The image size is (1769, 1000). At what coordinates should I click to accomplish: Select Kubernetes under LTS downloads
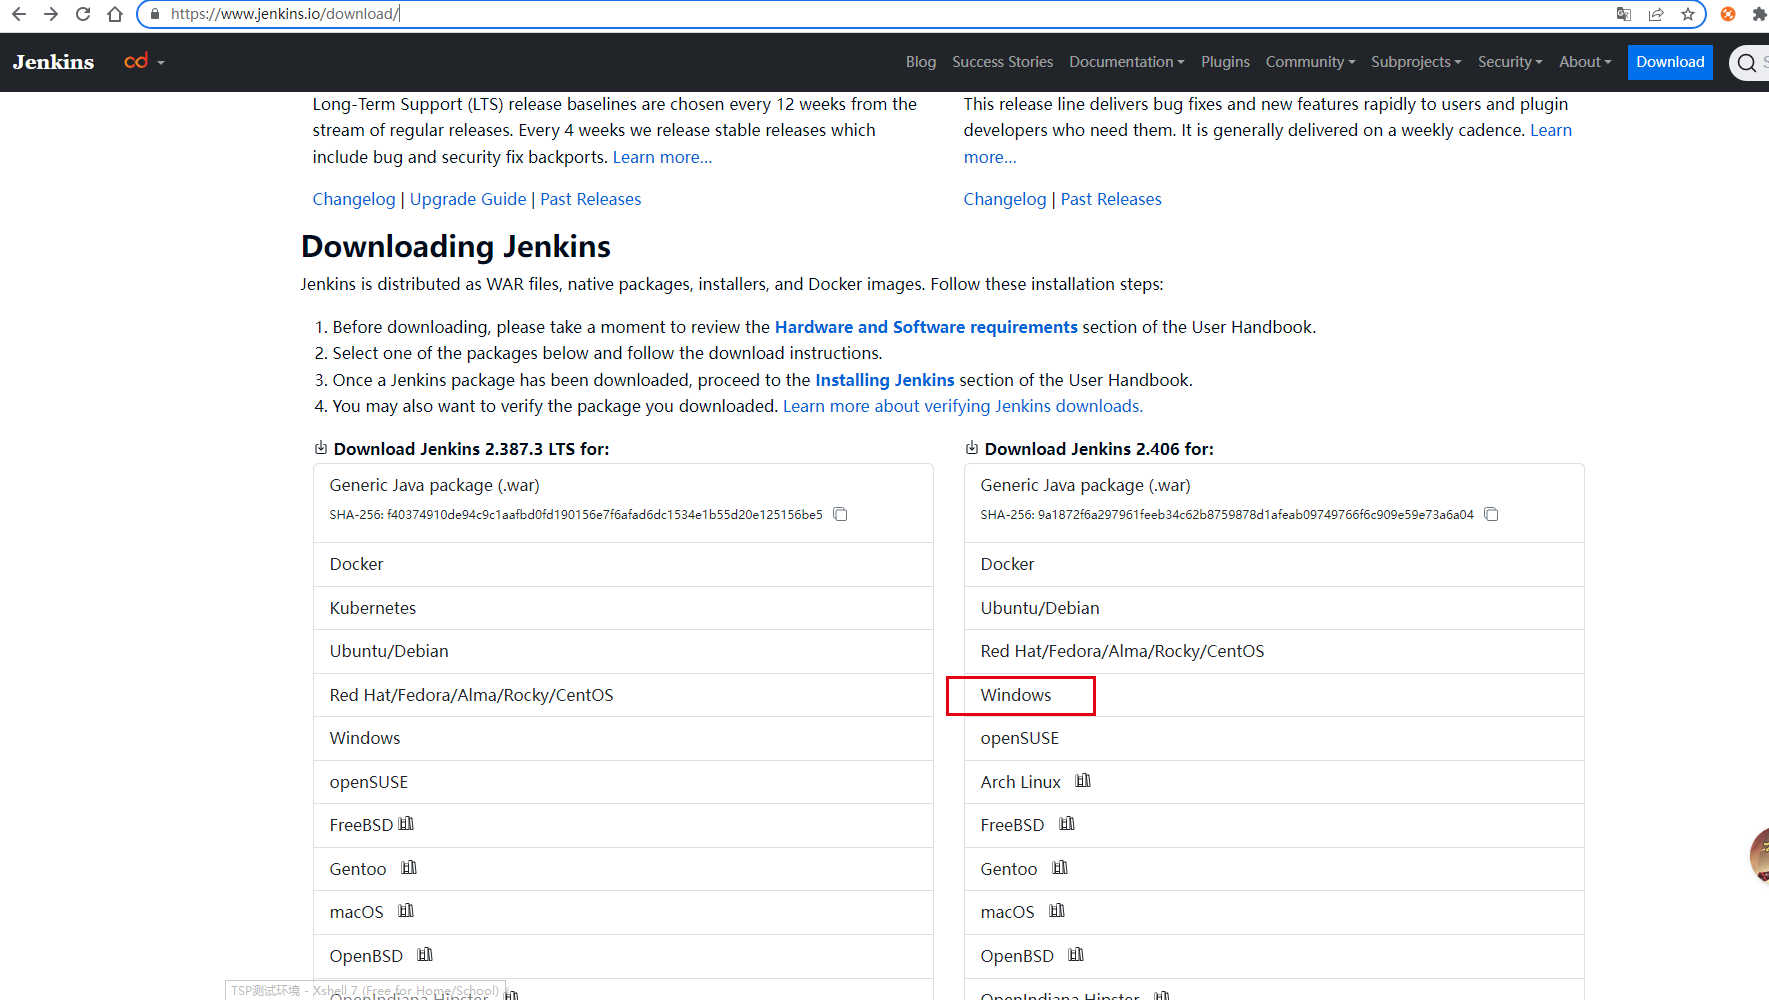point(623,608)
